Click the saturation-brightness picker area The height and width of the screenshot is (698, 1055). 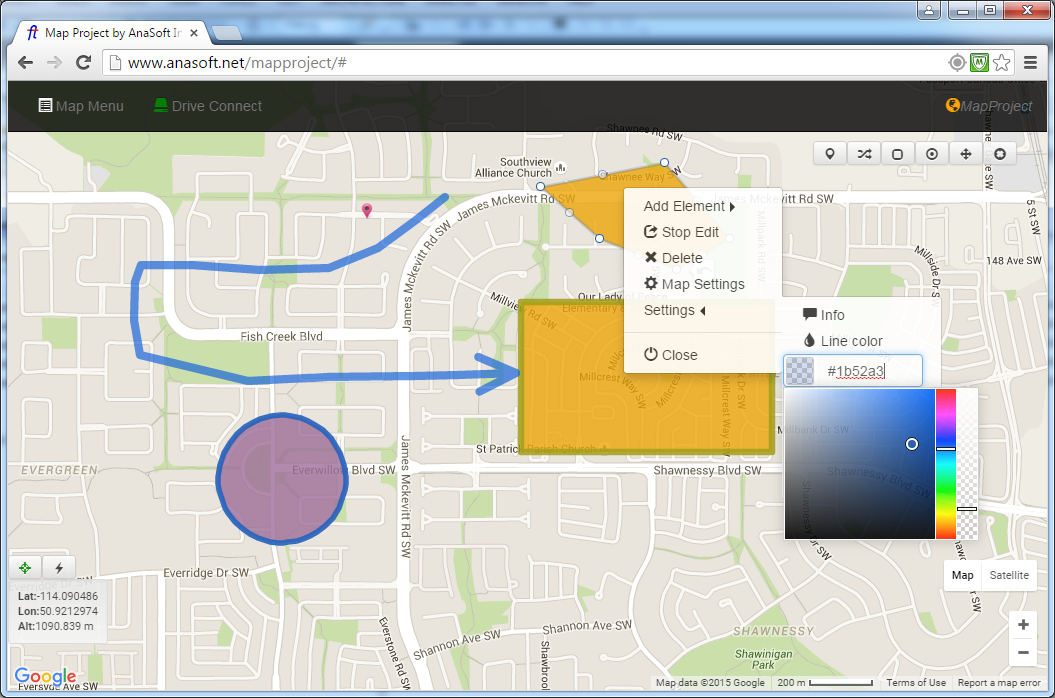pyautogui.click(x=860, y=464)
